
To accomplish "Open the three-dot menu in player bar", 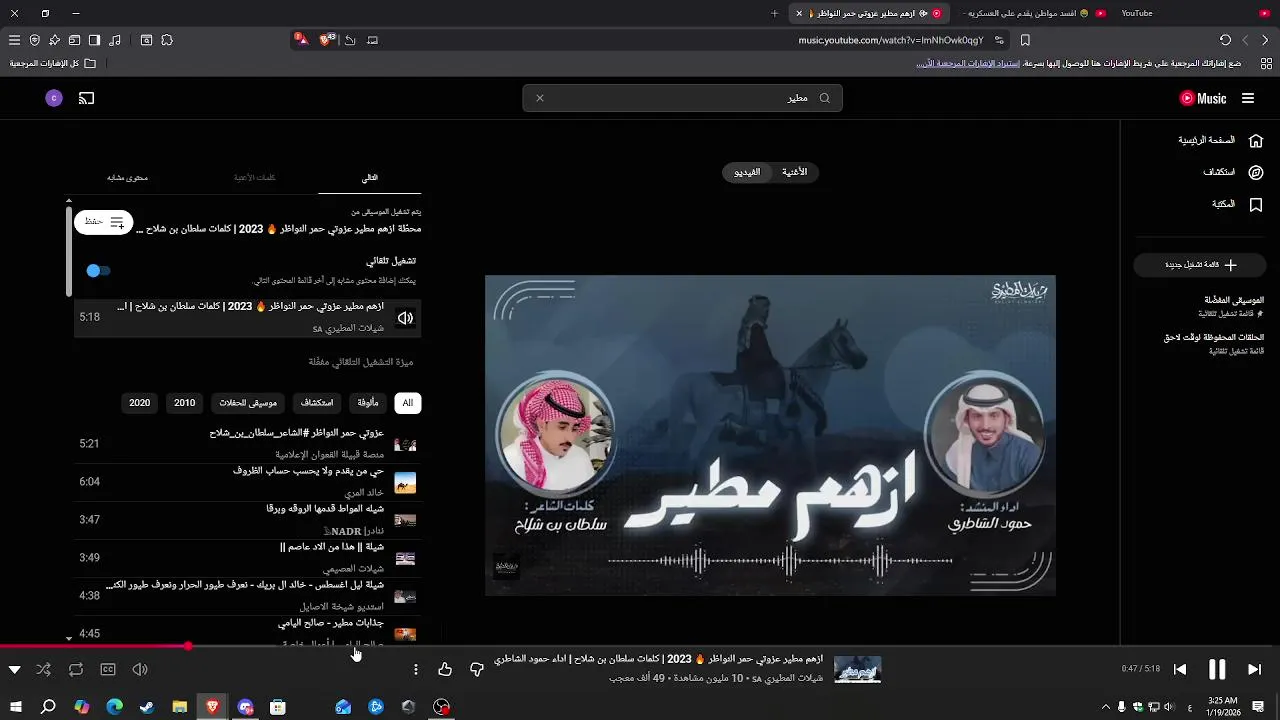I will 416,669.
